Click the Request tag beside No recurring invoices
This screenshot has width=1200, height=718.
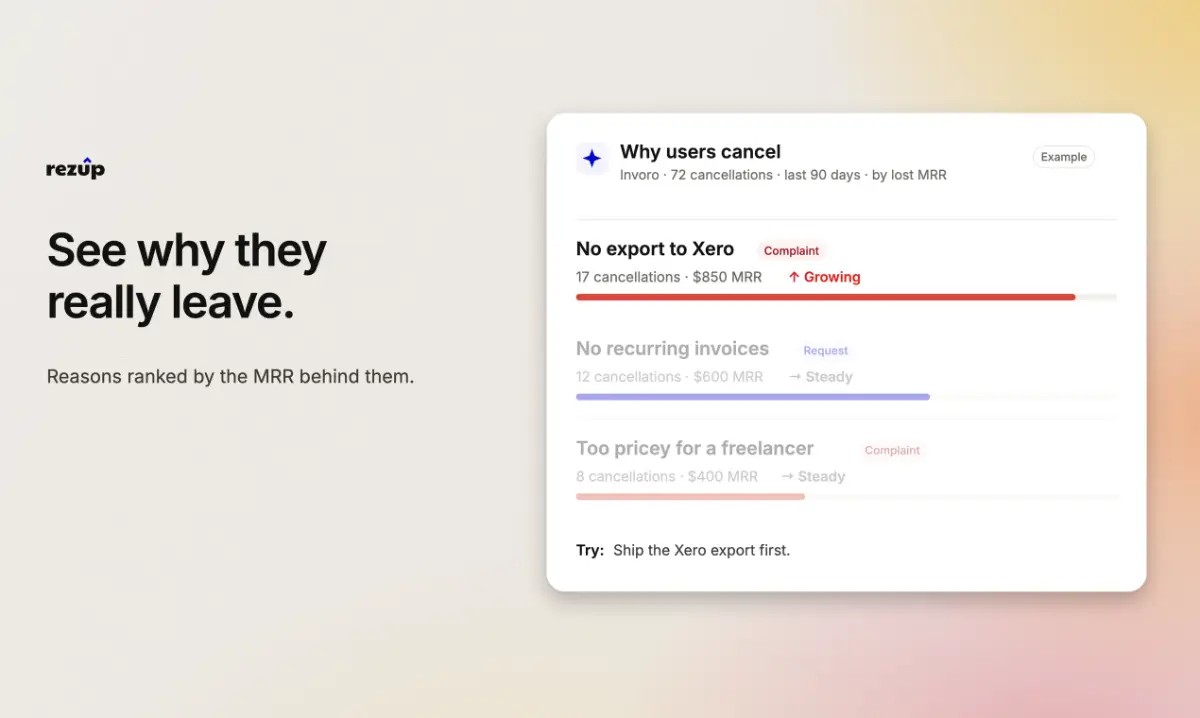tap(825, 351)
